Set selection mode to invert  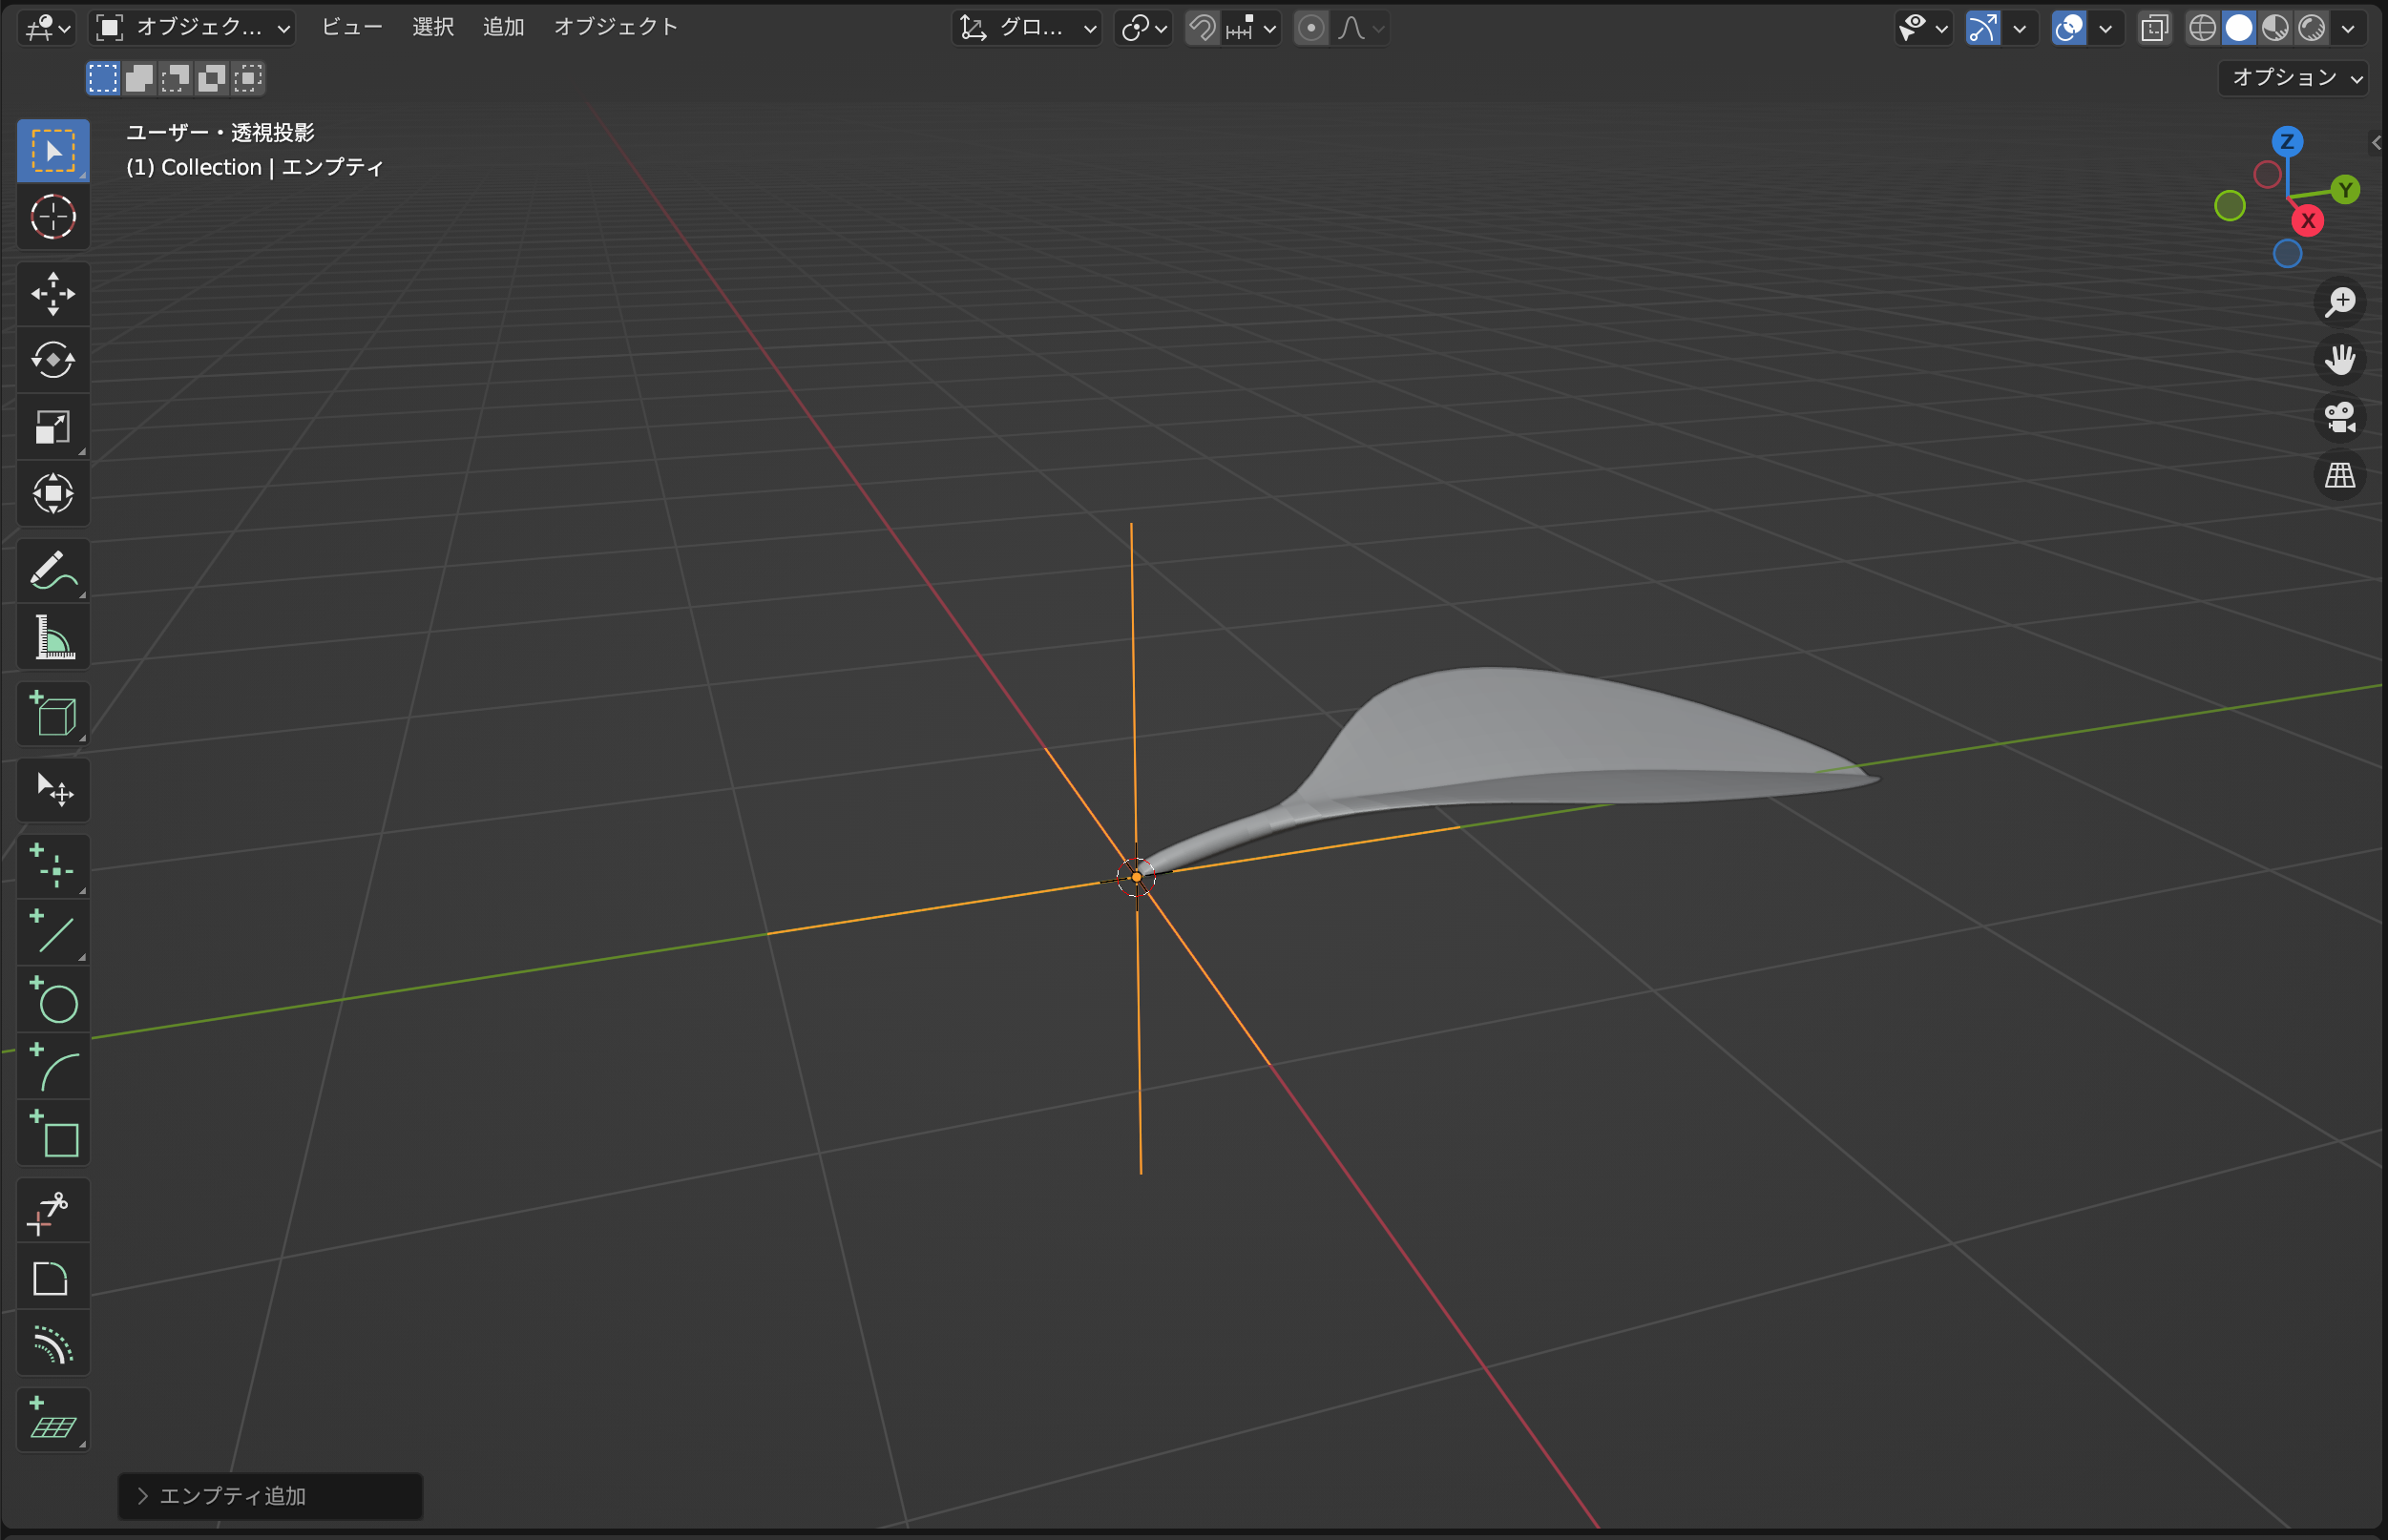(211, 78)
